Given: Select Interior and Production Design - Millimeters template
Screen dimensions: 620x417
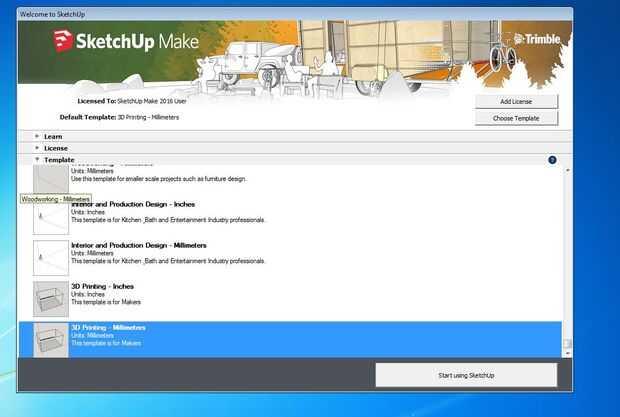Looking at the screenshot, I should click(290, 257).
